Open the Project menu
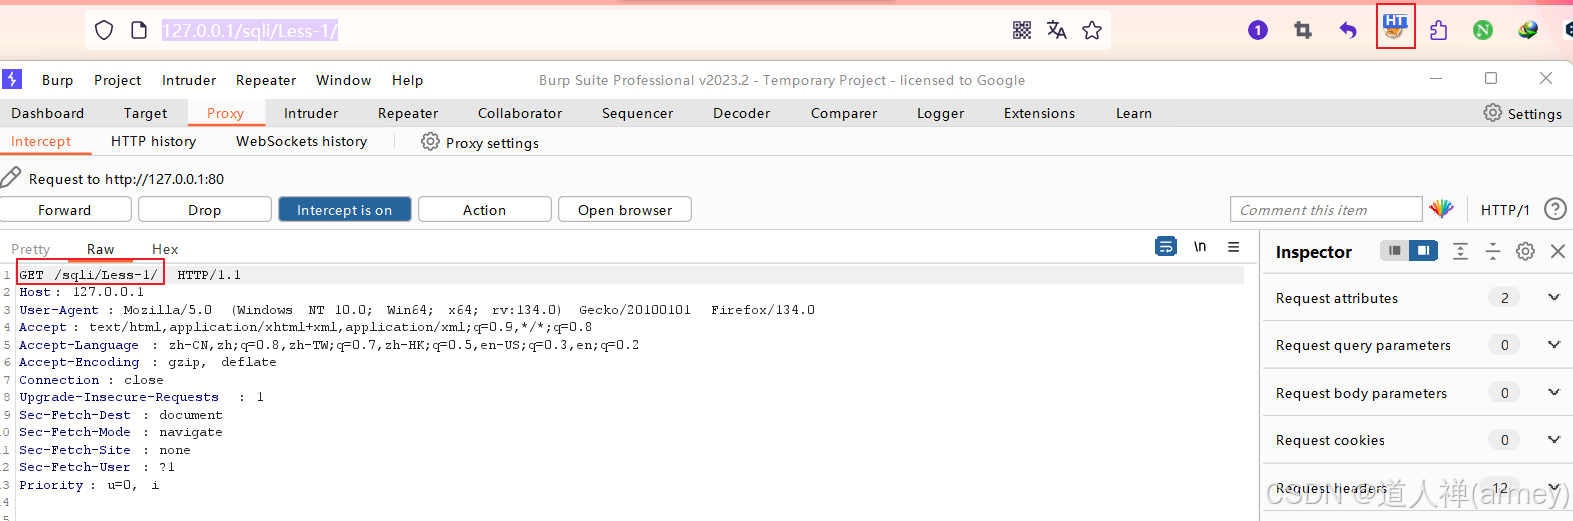 pos(118,80)
